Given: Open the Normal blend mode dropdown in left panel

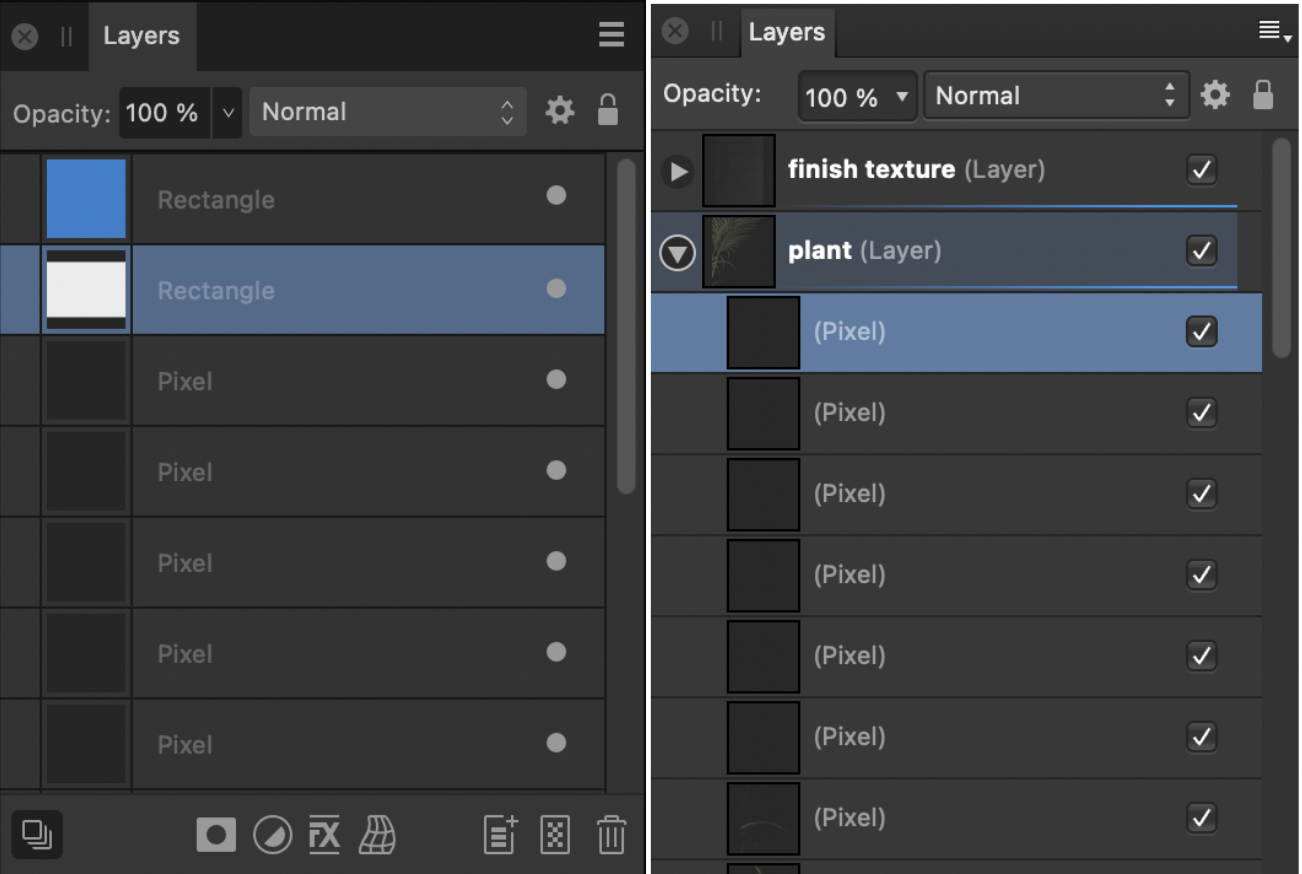Looking at the screenshot, I should [387, 112].
